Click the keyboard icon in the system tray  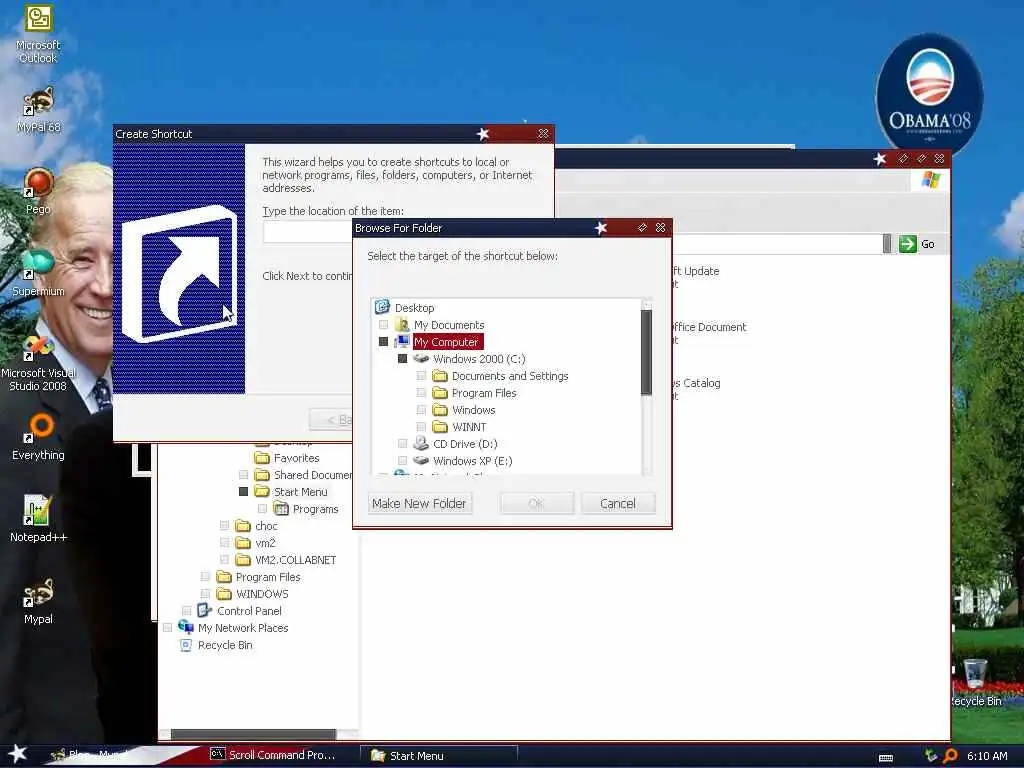[x=886, y=758]
